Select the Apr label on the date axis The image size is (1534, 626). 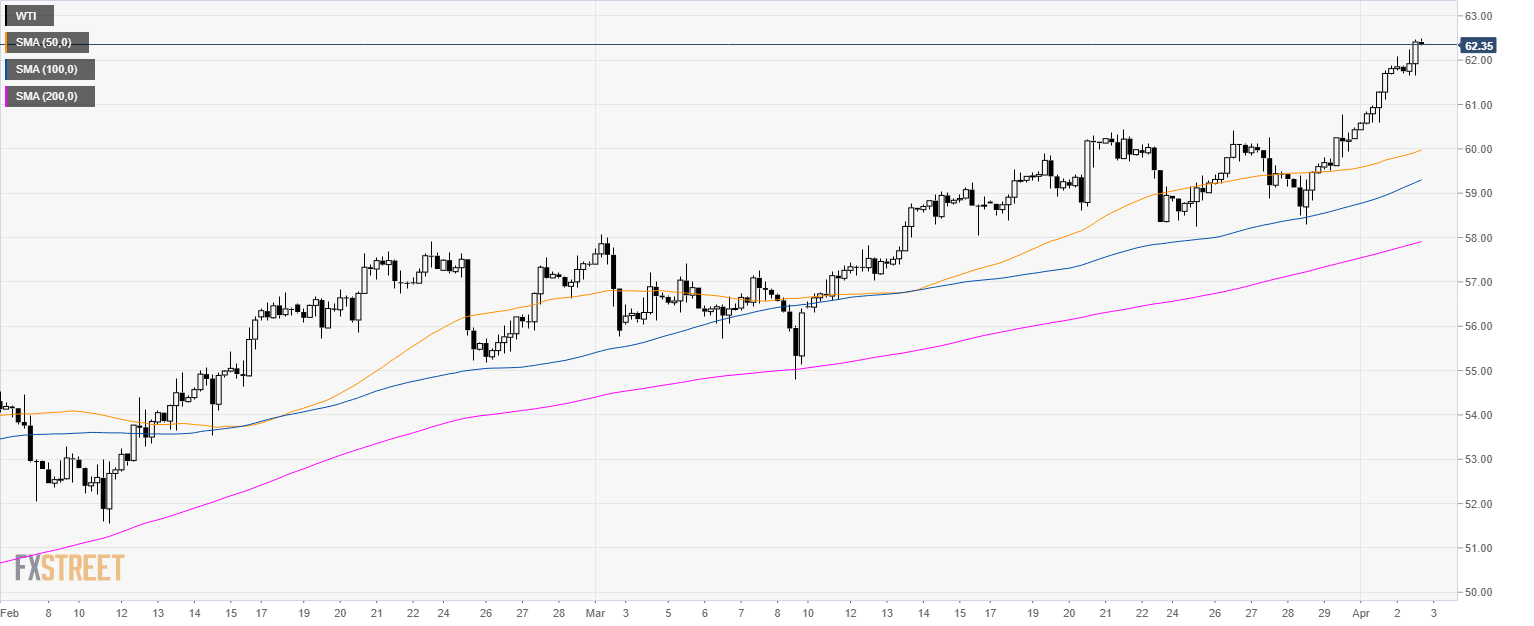pos(1360,610)
